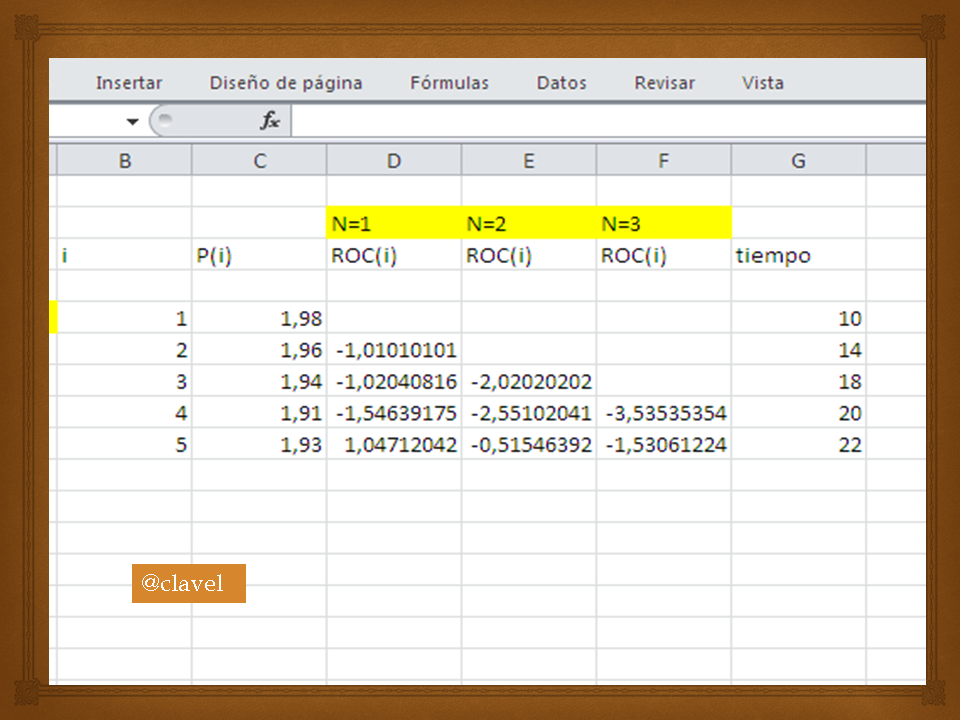Click inside the formula bar input
960x720 pixels.
pos(609,121)
